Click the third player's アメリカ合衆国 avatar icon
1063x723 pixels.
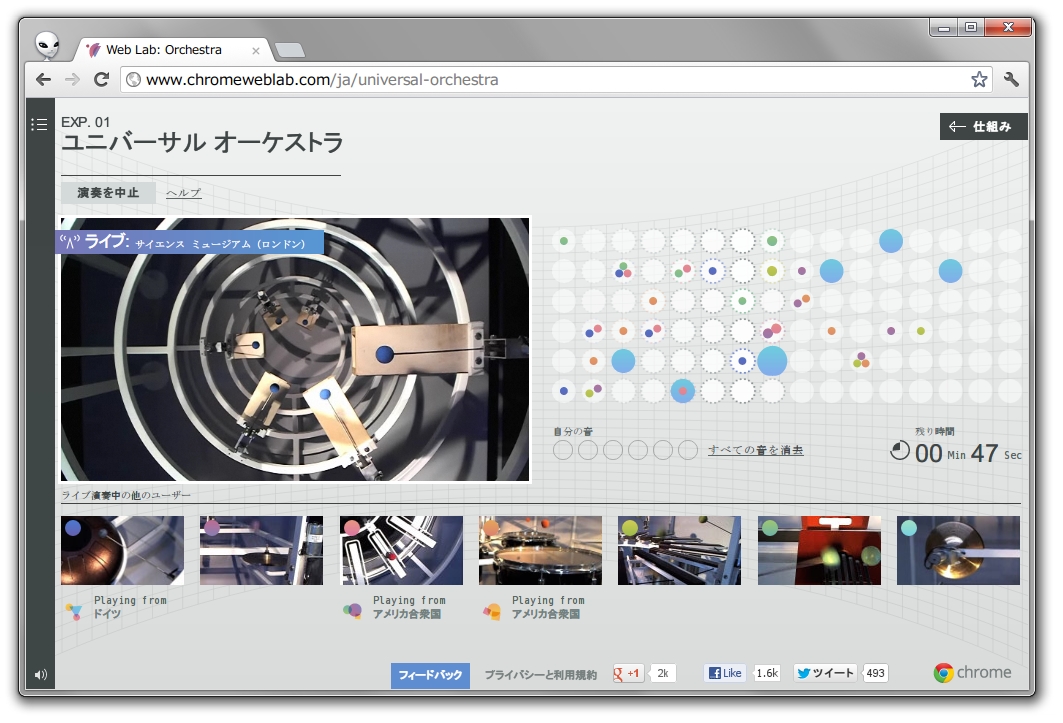tap(353, 610)
